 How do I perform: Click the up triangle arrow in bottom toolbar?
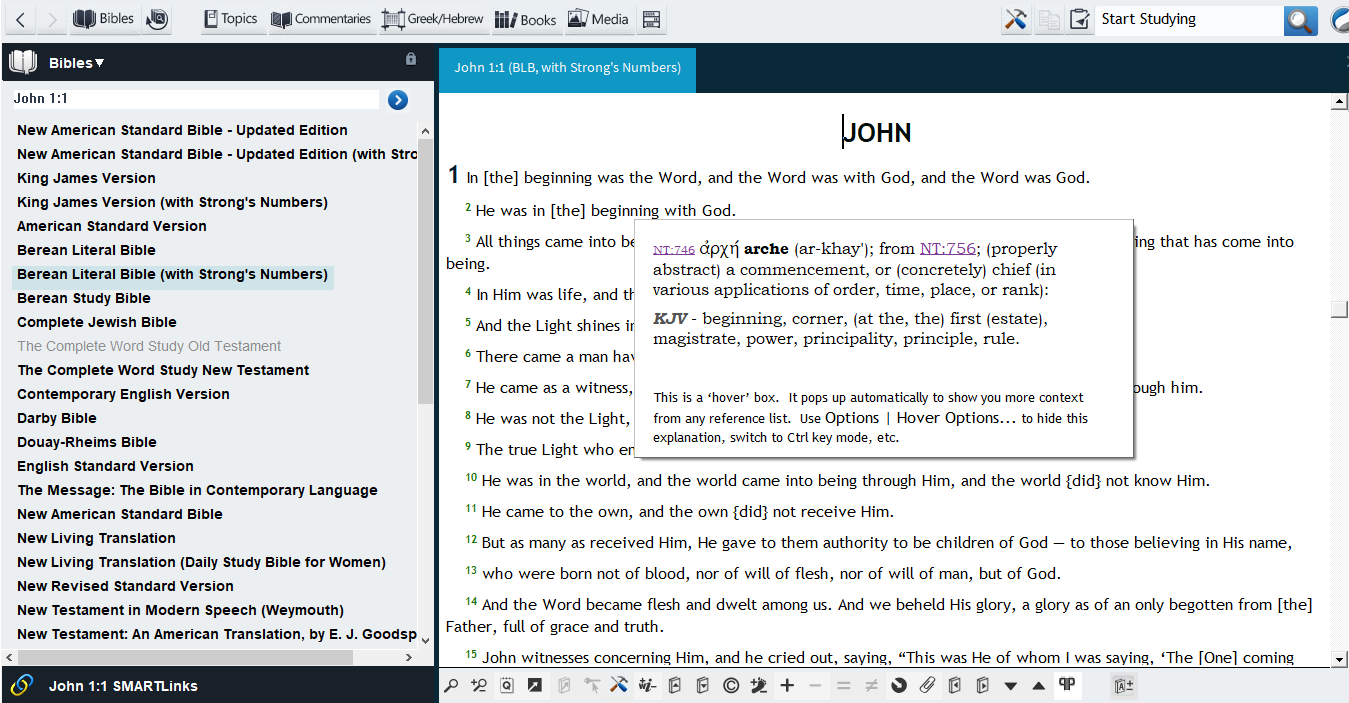tap(1039, 686)
